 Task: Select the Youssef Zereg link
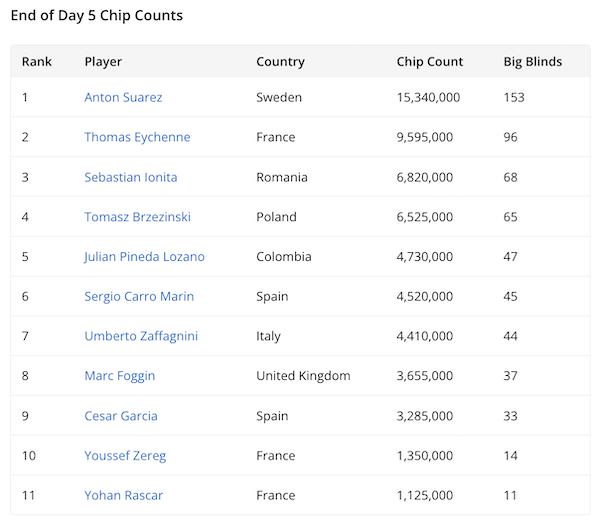125,456
